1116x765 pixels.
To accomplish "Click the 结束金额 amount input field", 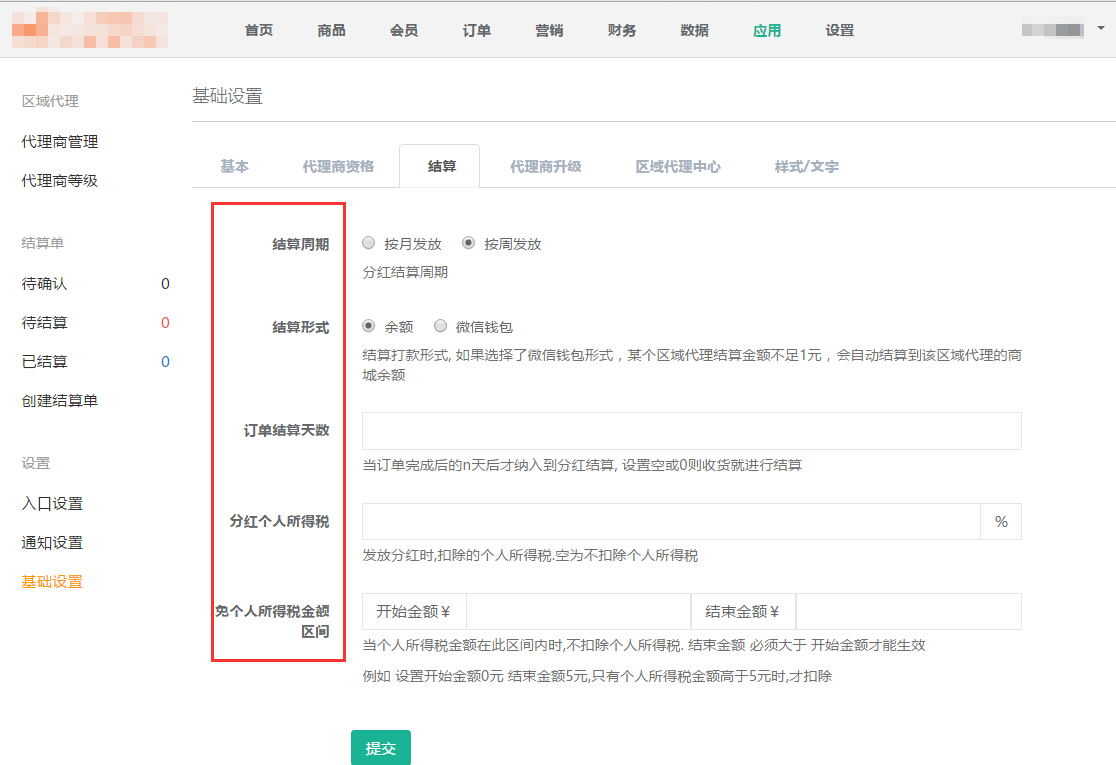I will click(x=908, y=612).
